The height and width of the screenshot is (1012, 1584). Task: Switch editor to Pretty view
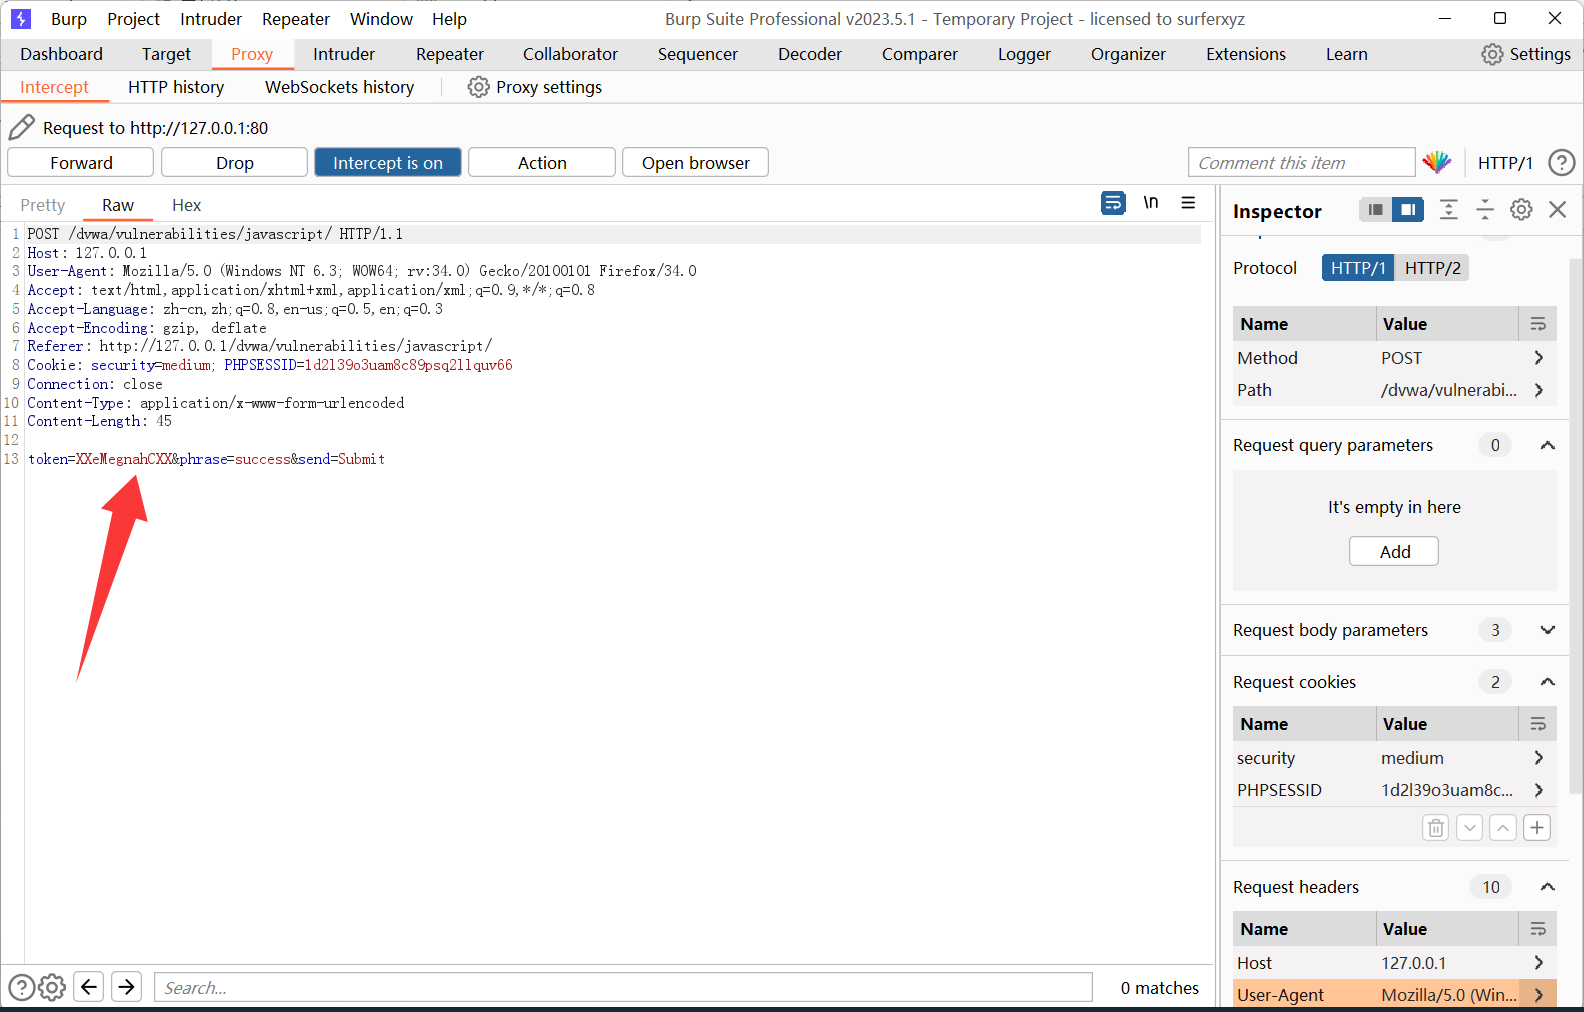point(42,205)
